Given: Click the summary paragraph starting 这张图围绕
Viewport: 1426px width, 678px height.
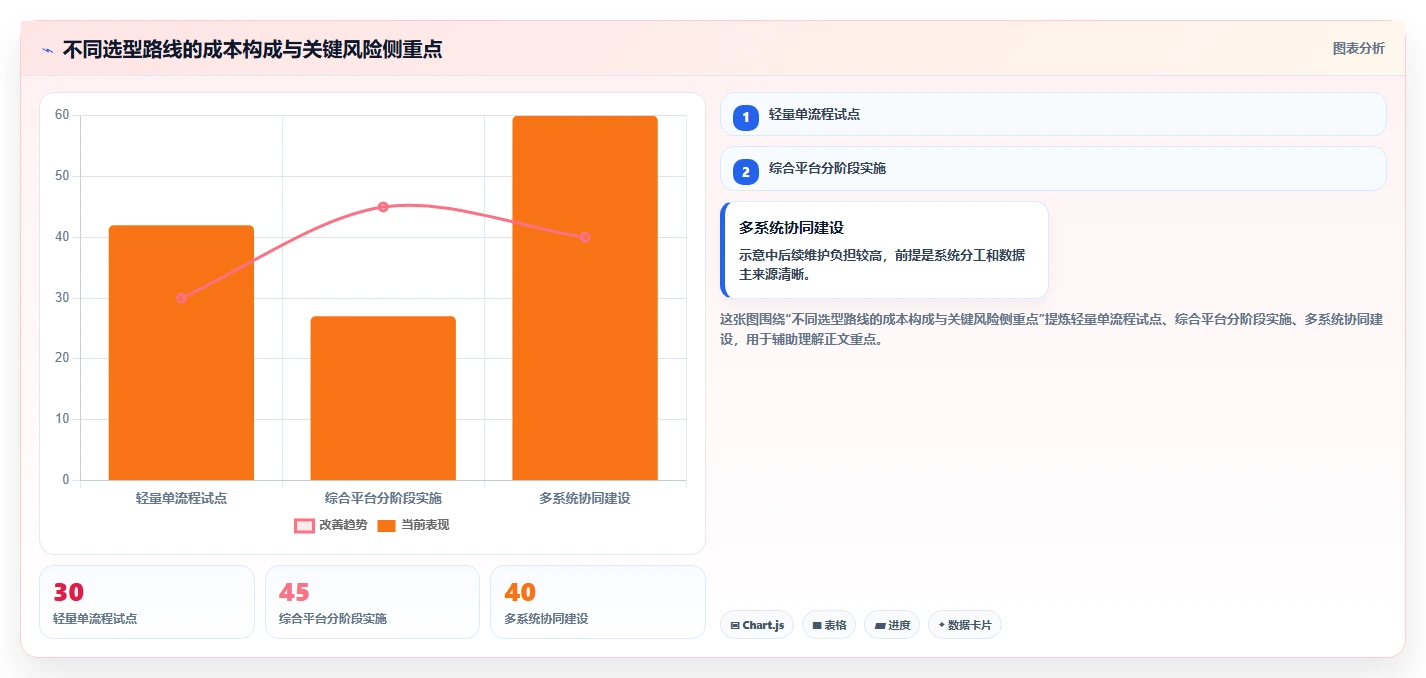Looking at the screenshot, I should pos(1052,329).
